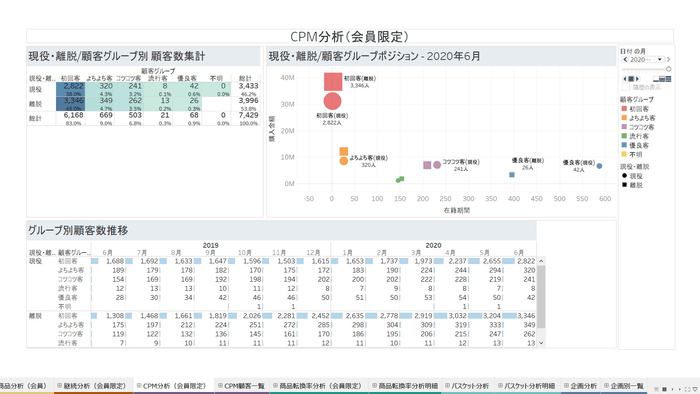Open CPM顧客一覧 tab
Viewport: 700px width, 394px height.
[x=241, y=386]
